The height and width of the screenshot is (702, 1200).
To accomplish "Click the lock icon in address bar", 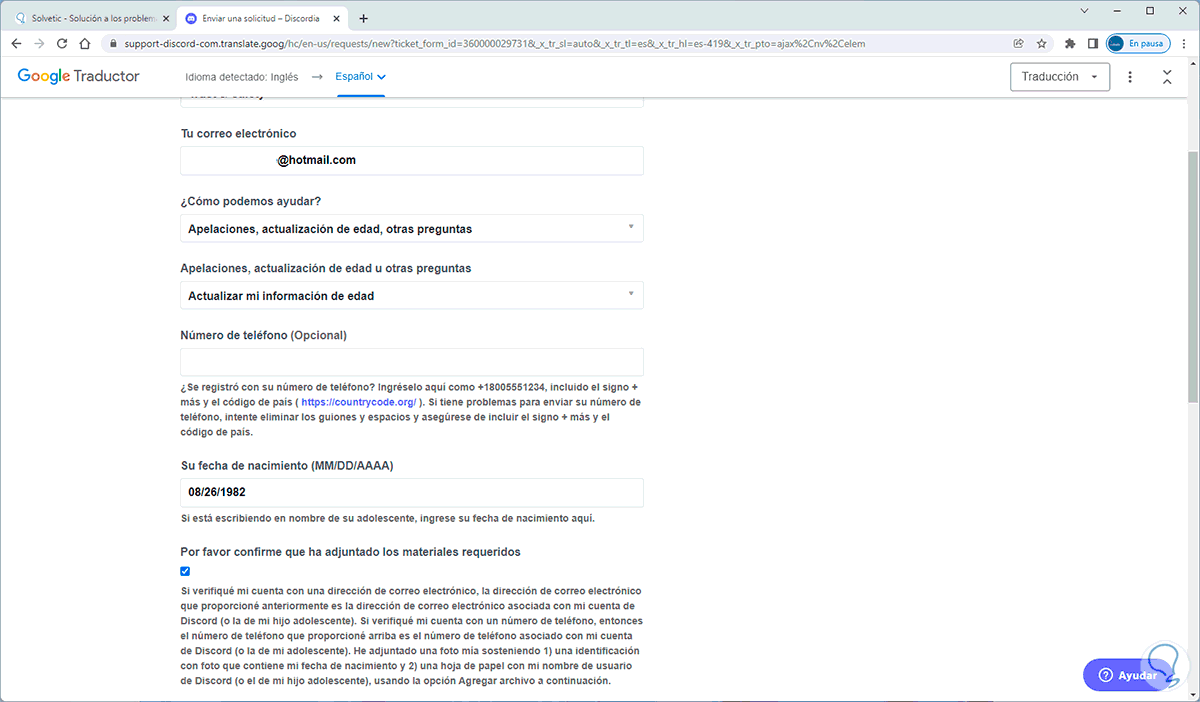I will pyautogui.click(x=113, y=44).
